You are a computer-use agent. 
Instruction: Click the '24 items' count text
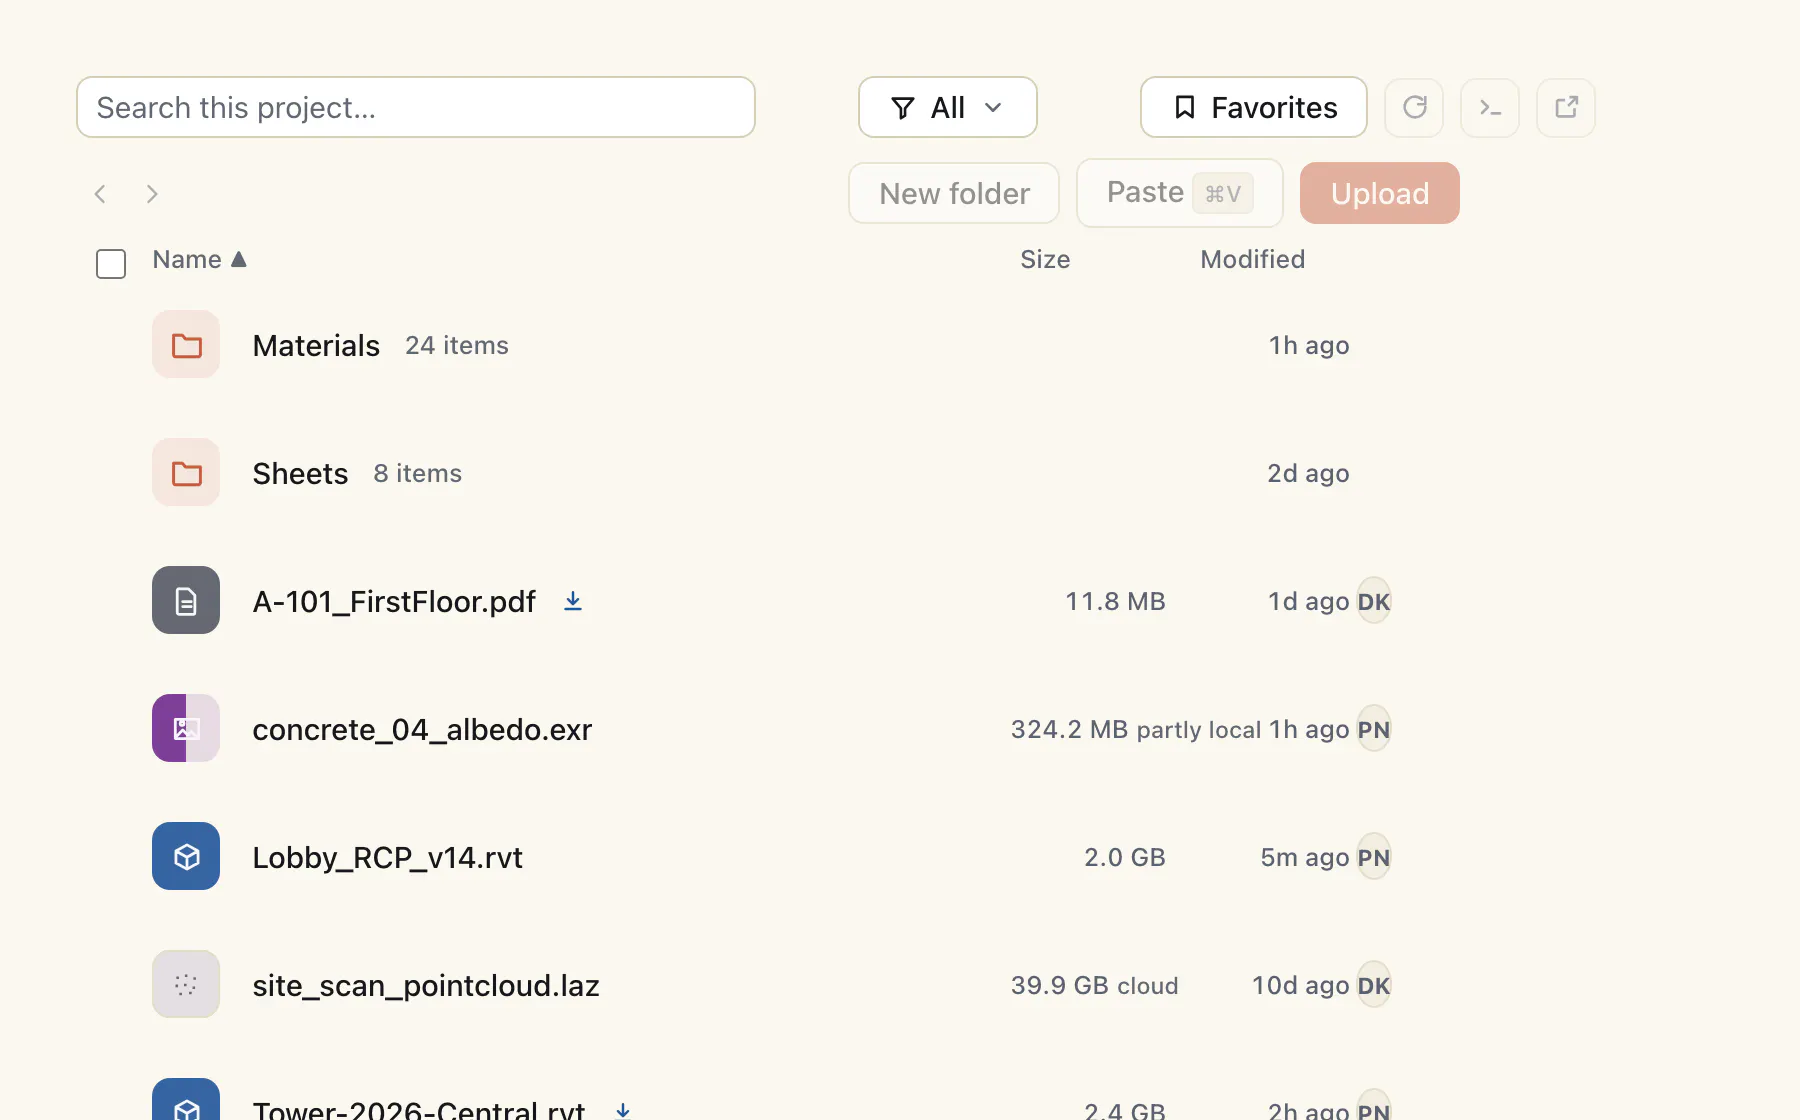coord(457,345)
